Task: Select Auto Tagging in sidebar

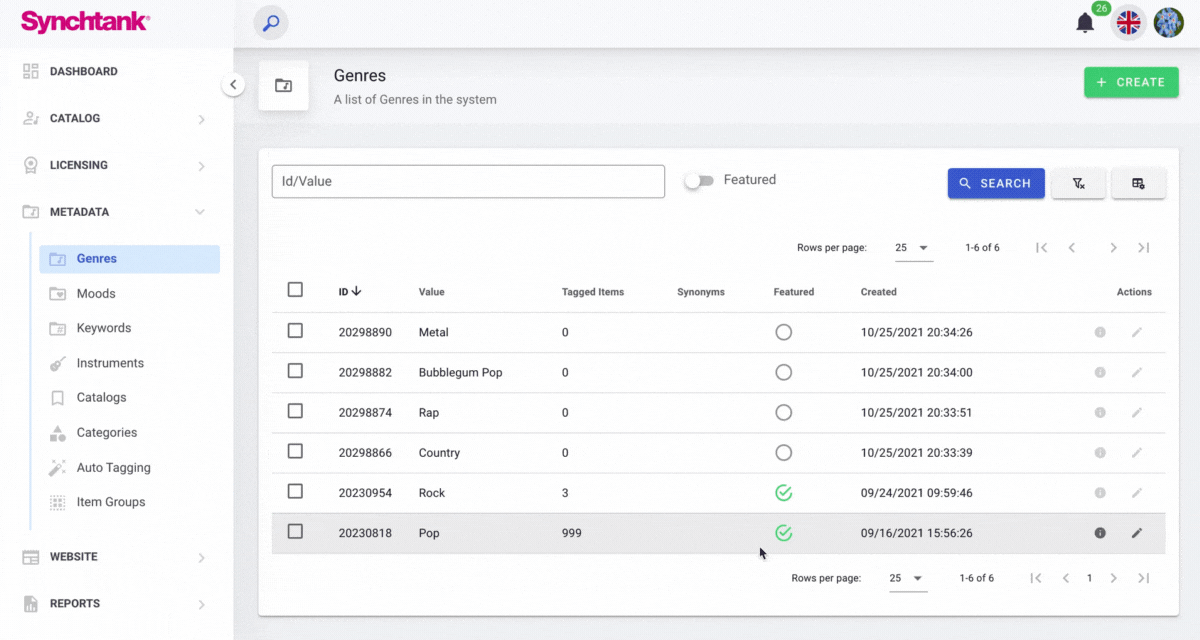Action: point(113,468)
